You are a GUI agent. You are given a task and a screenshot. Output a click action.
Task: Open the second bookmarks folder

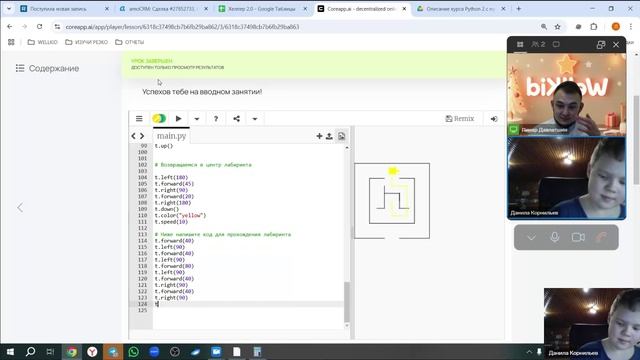[x=87, y=42]
